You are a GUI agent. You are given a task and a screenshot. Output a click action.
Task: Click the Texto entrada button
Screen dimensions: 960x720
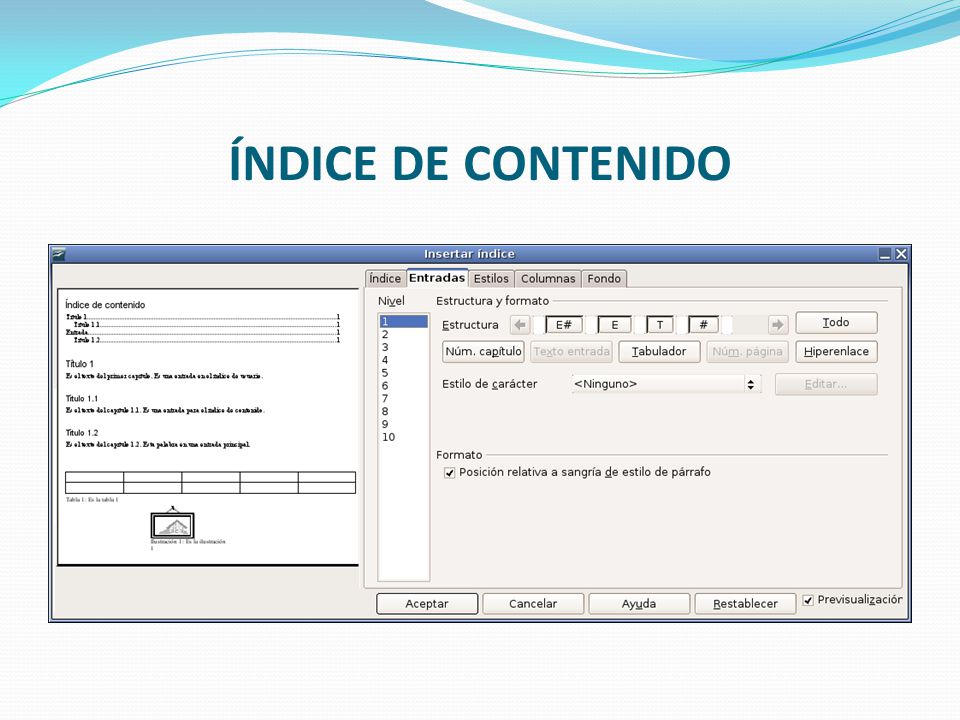coord(571,351)
